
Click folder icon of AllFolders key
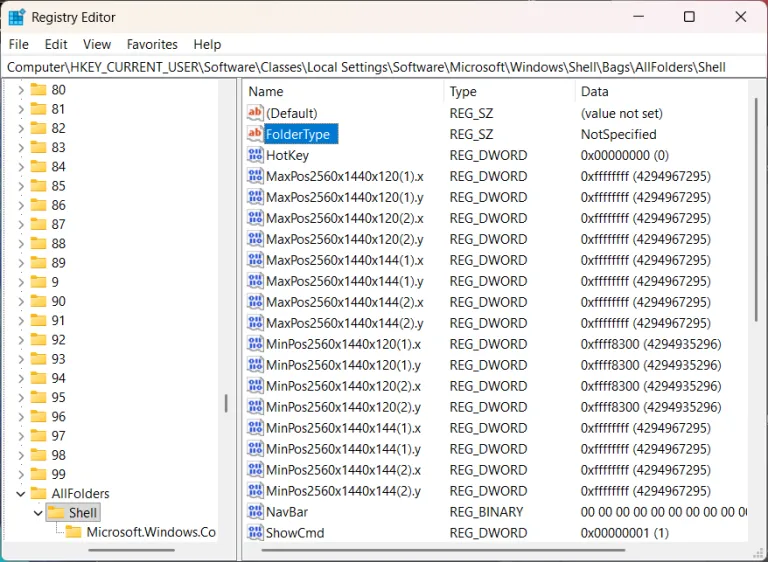39,493
